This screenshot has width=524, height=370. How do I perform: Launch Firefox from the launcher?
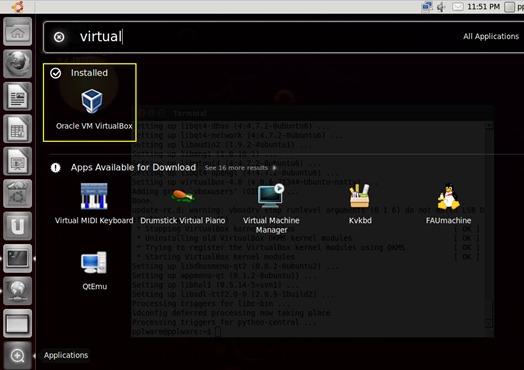pos(17,64)
